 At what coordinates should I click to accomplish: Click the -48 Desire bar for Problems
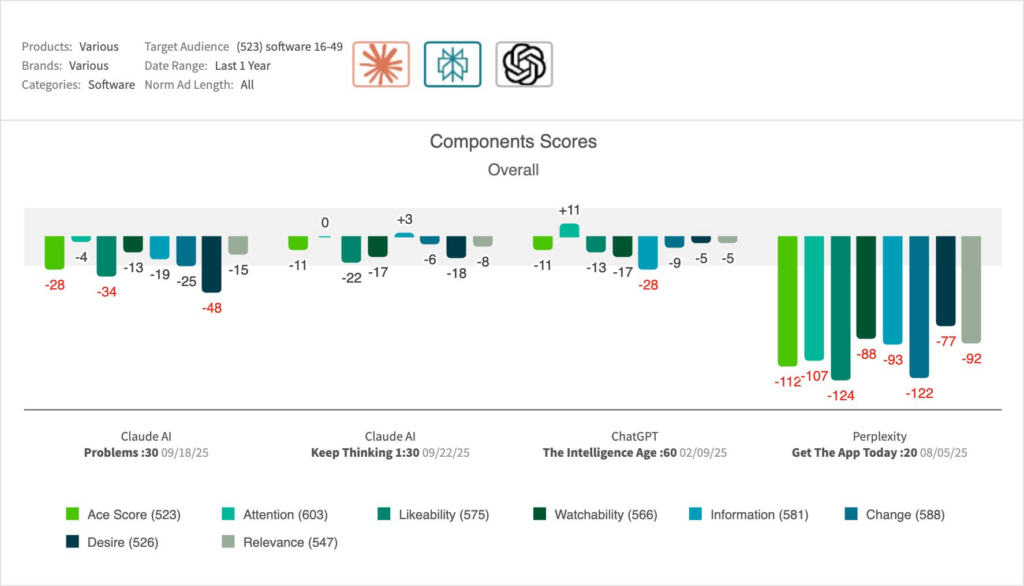point(211,264)
